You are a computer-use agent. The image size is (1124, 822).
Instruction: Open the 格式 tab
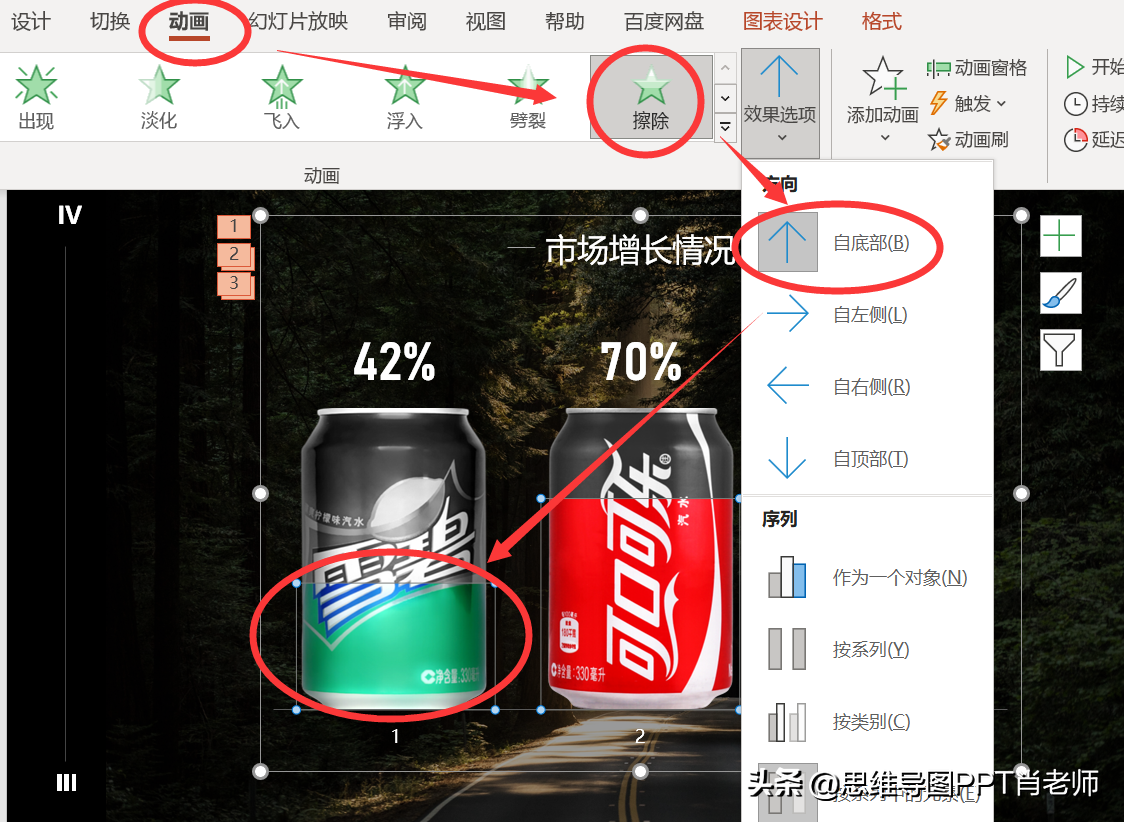882,21
